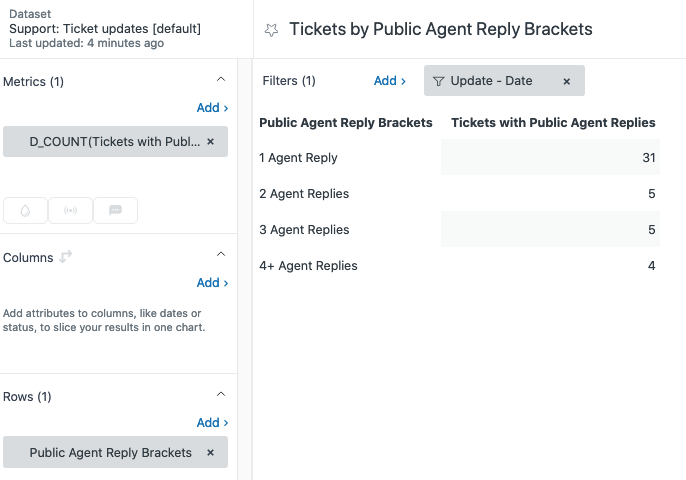Collapse the Columns section

221,256
